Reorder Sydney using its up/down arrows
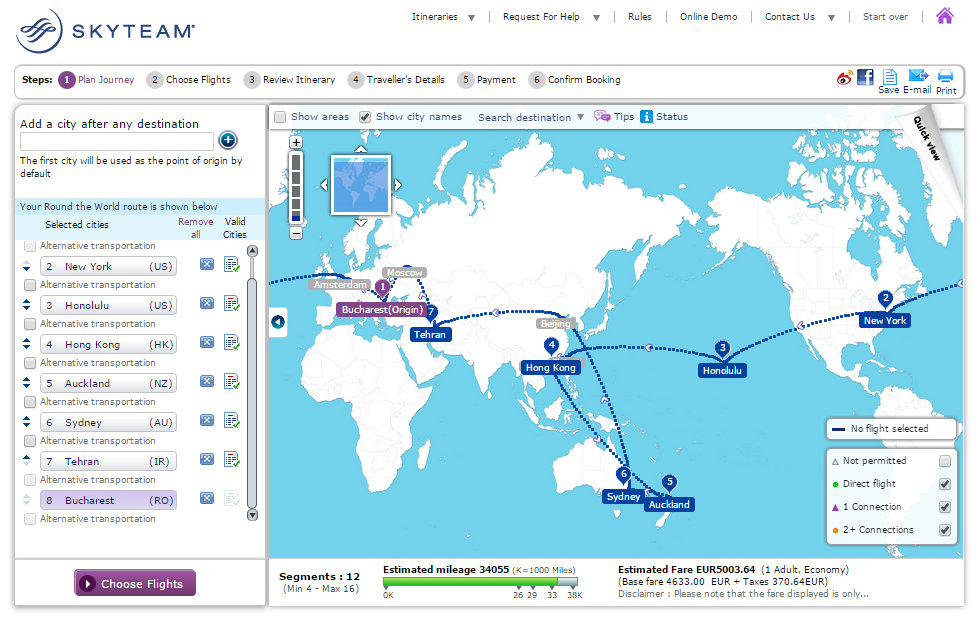Screen dimensions: 978x623 click(x=26, y=422)
